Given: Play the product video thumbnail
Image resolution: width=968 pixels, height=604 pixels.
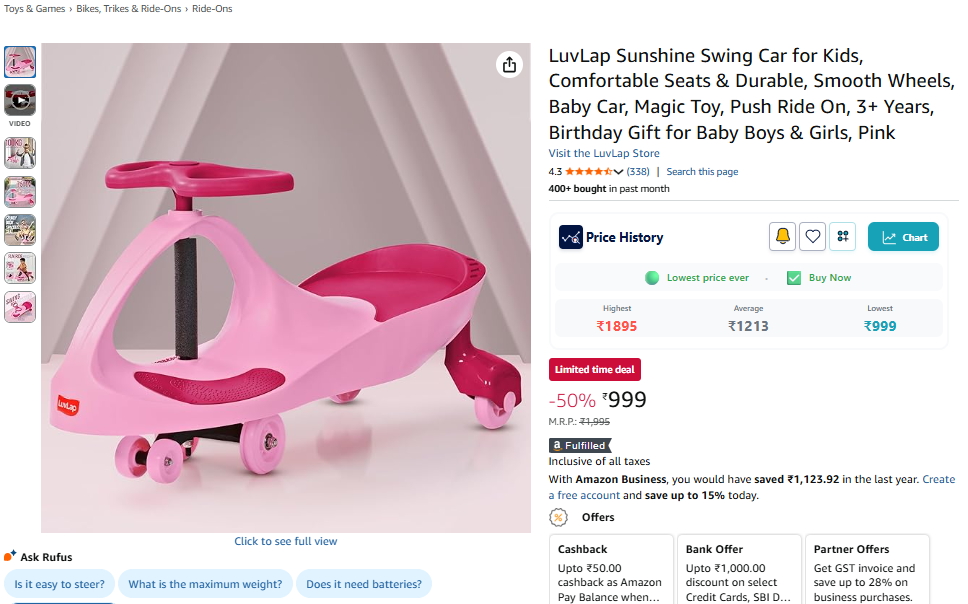Looking at the screenshot, I should (x=20, y=100).
